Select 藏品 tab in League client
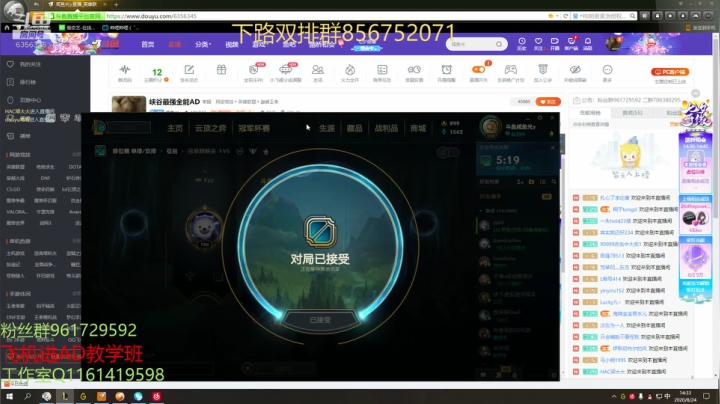This screenshot has width=720, height=404. pyautogui.click(x=354, y=128)
